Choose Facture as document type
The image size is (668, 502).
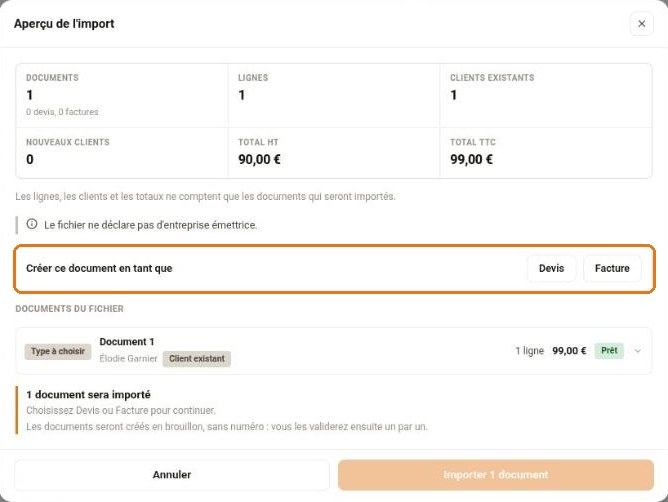(x=612, y=268)
